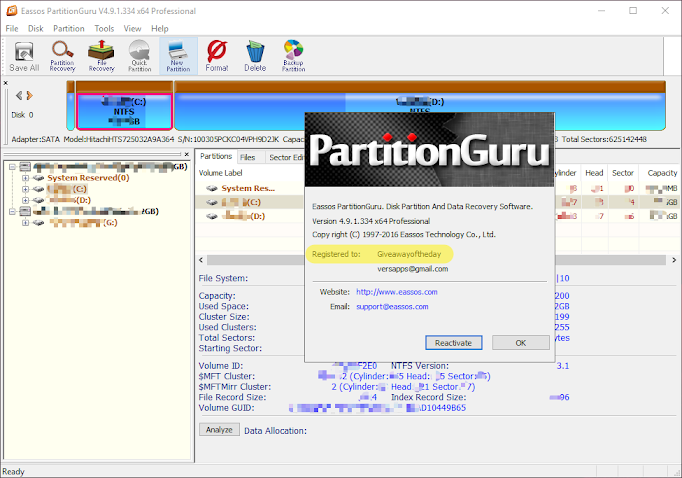682x478 pixels.
Task: Switch to the Files tab
Action: pyautogui.click(x=247, y=157)
